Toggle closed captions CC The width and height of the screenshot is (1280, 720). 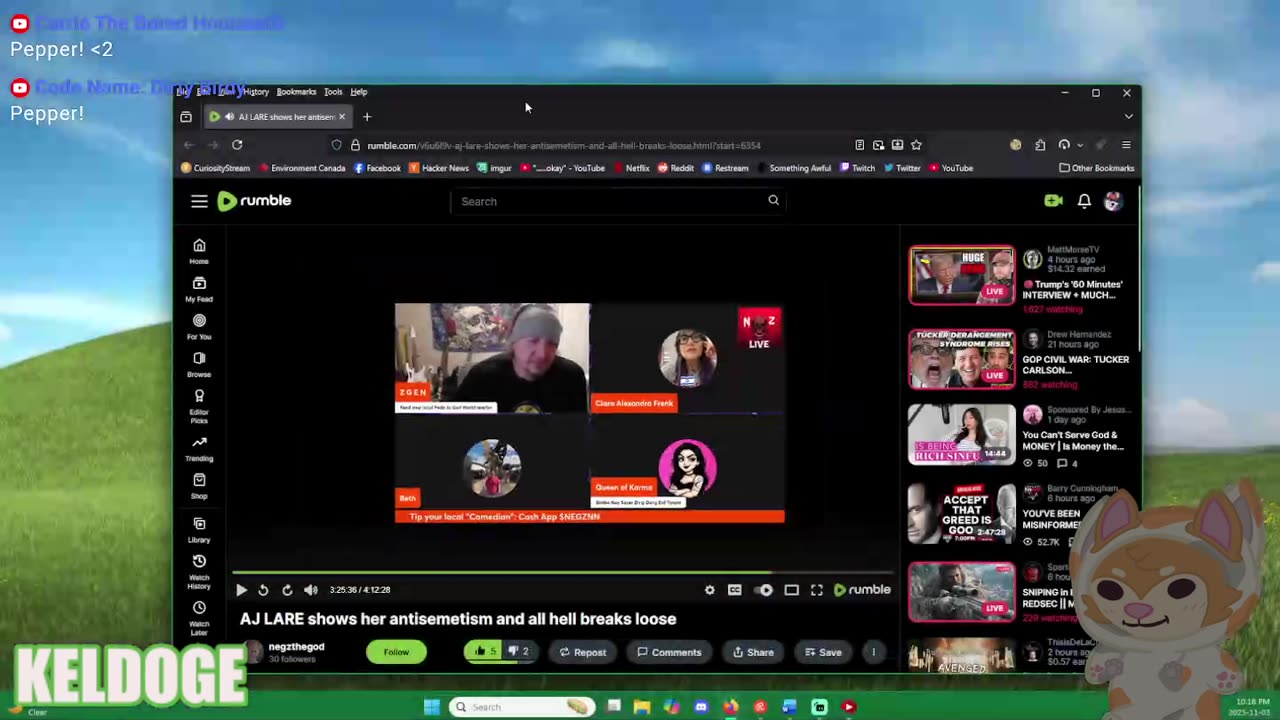pyautogui.click(x=735, y=590)
